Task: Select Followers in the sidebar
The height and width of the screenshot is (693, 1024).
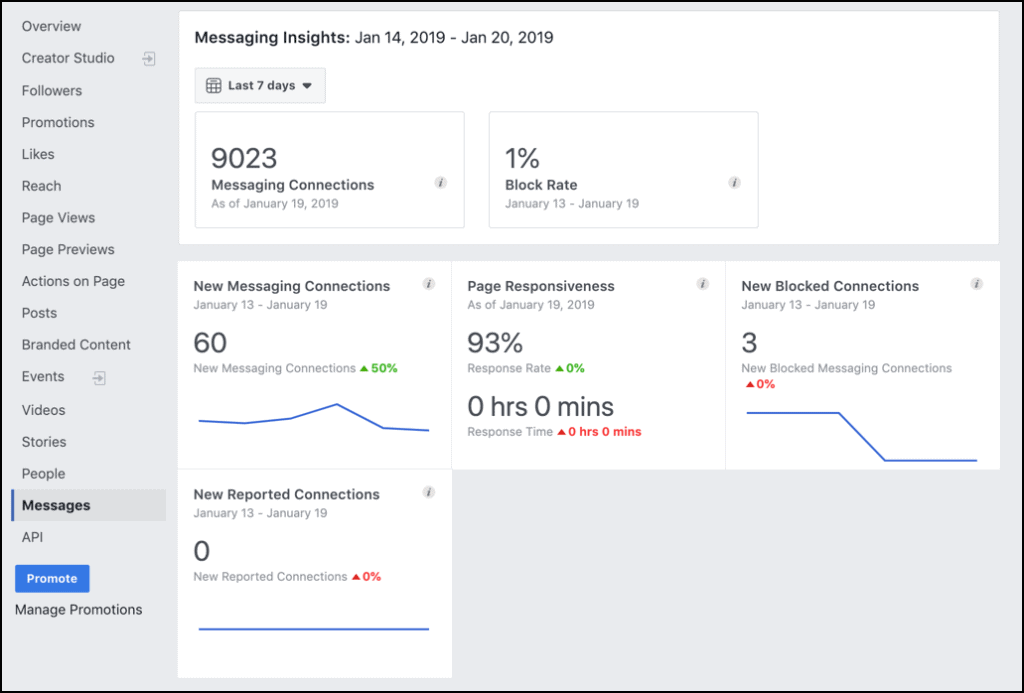Action: (52, 90)
